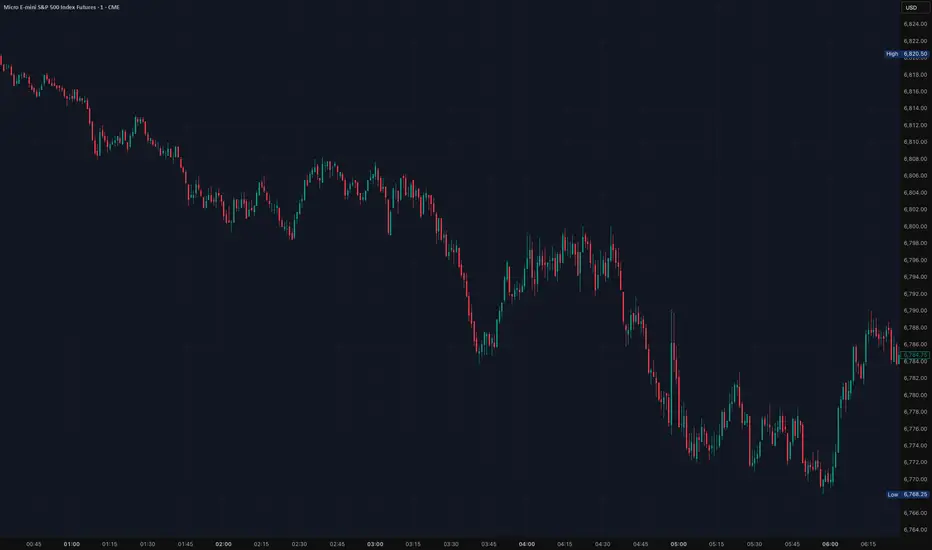Screen dimensions: 932x550
Task: Open the USD currency selector
Action: click(x=914, y=8)
